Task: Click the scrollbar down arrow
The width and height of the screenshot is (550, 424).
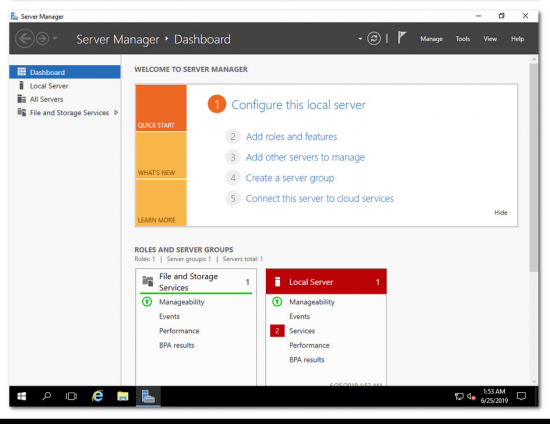Action: click(x=534, y=381)
